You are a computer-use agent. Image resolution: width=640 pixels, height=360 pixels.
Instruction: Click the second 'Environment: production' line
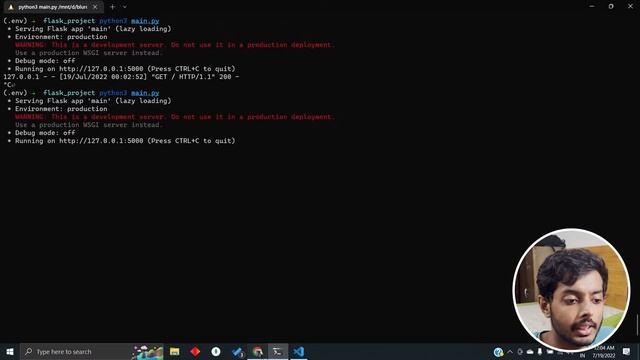57,109
